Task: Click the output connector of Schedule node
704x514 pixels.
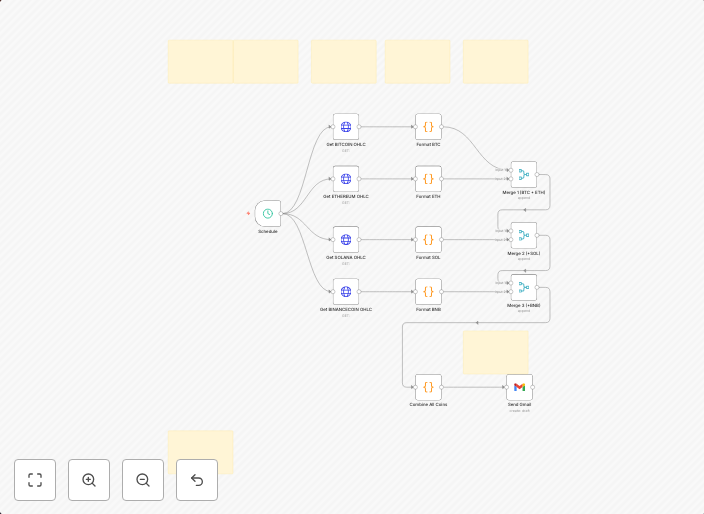Action: pyautogui.click(x=283, y=213)
